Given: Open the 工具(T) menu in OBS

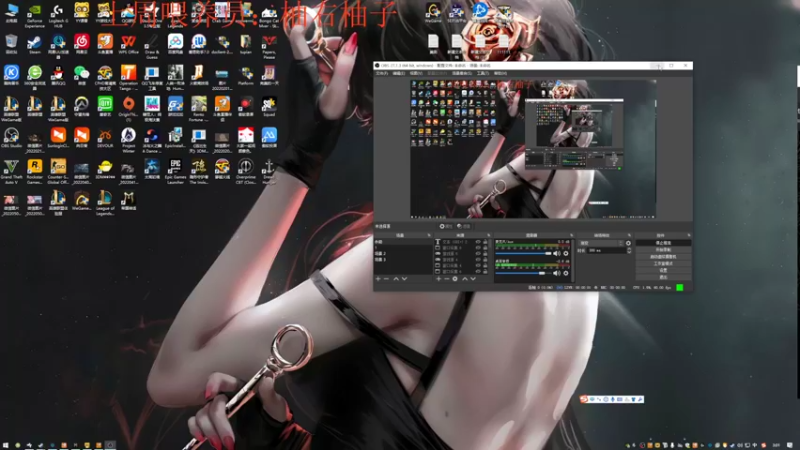Looking at the screenshot, I should (x=482, y=73).
